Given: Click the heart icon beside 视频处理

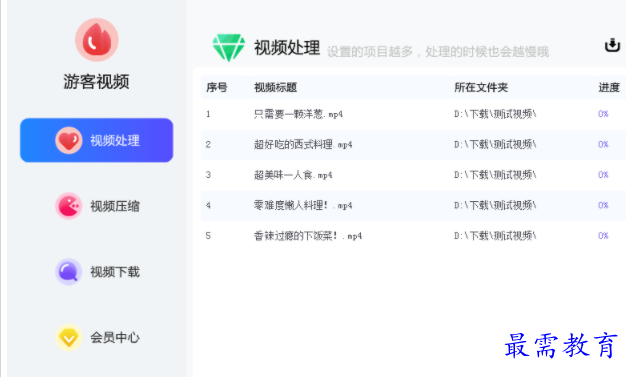Looking at the screenshot, I should tap(69, 140).
